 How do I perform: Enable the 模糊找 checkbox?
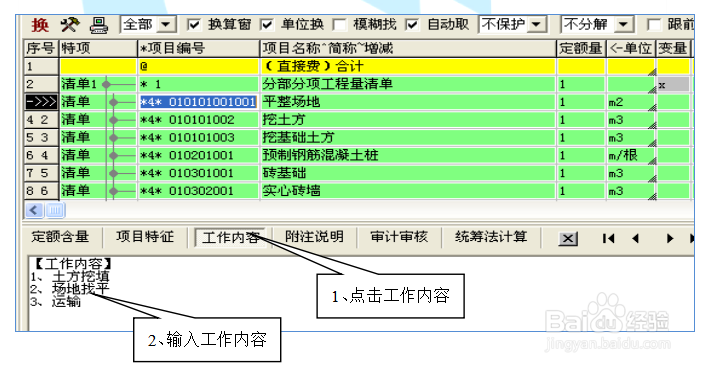(339, 24)
